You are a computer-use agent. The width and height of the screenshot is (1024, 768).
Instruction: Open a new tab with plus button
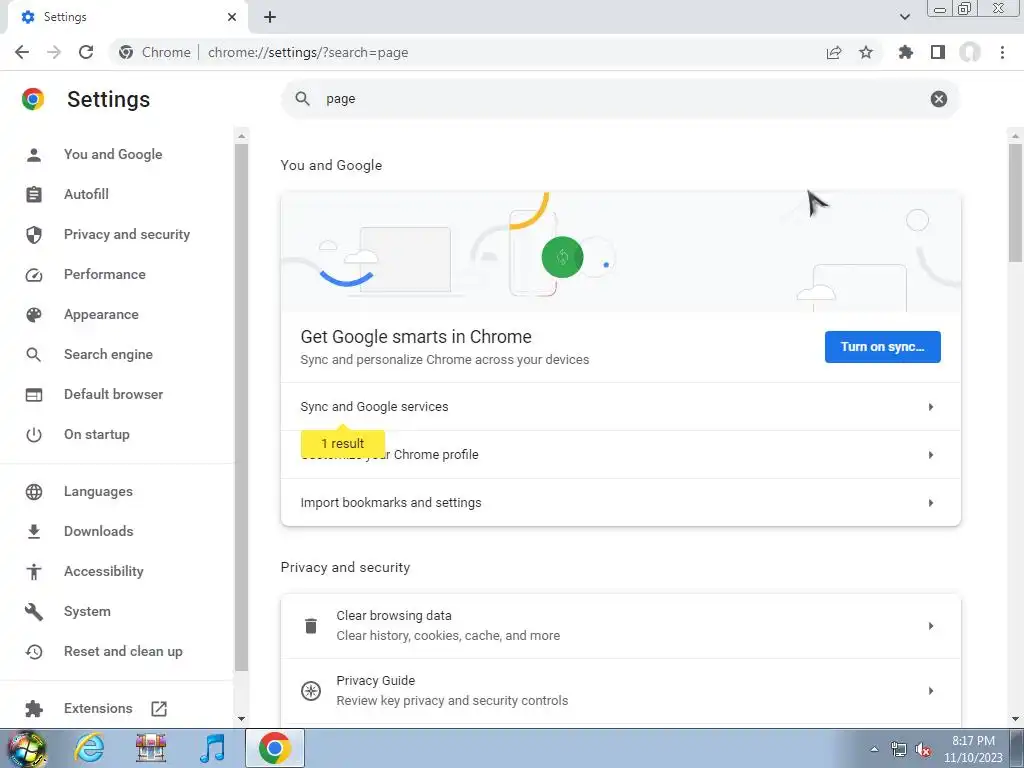[270, 17]
